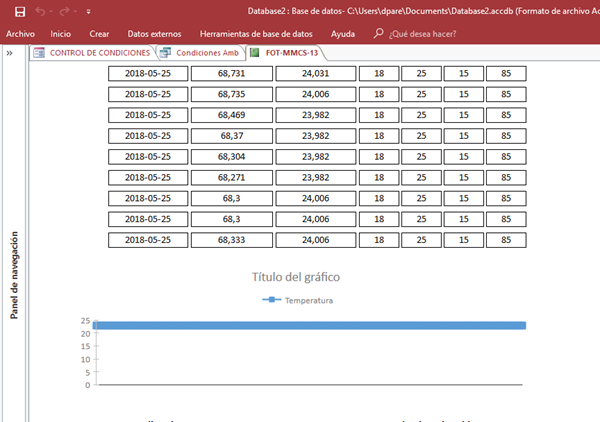Screen dimensions: 600x422
Task: Click the form icon on CONTROL DE CONDICIONES tab
Action: click(39, 53)
